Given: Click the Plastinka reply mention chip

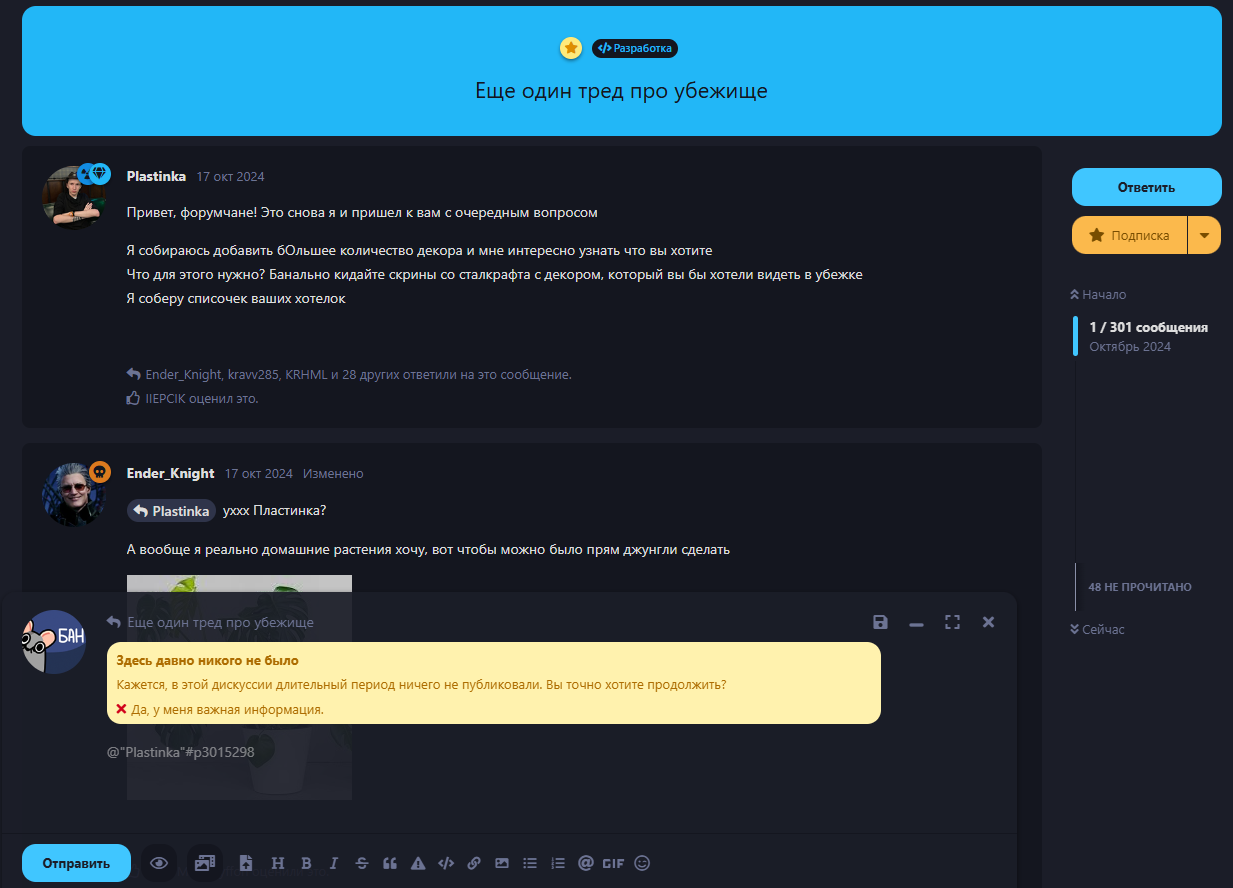Looking at the screenshot, I should [x=172, y=511].
